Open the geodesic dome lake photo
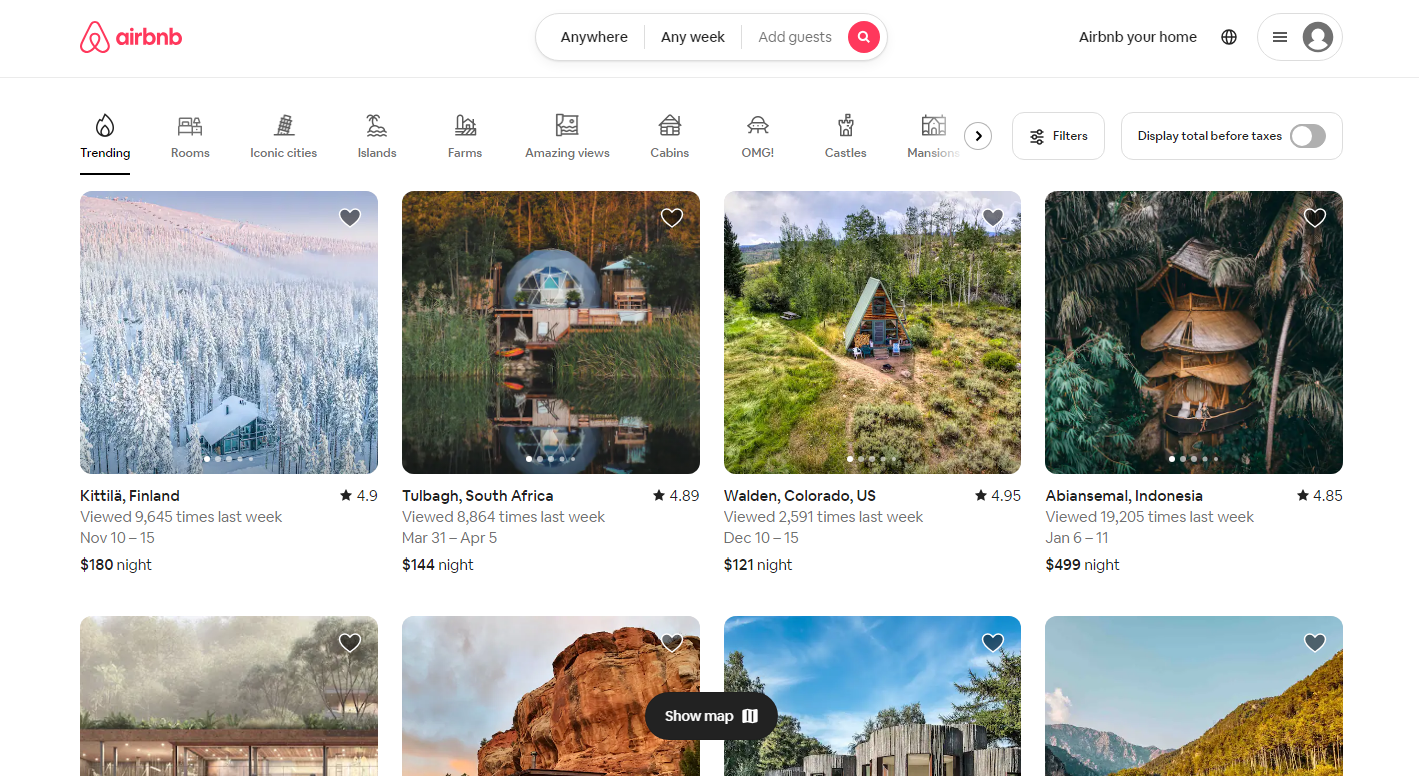This screenshot has width=1419, height=776. click(x=551, y=332)
